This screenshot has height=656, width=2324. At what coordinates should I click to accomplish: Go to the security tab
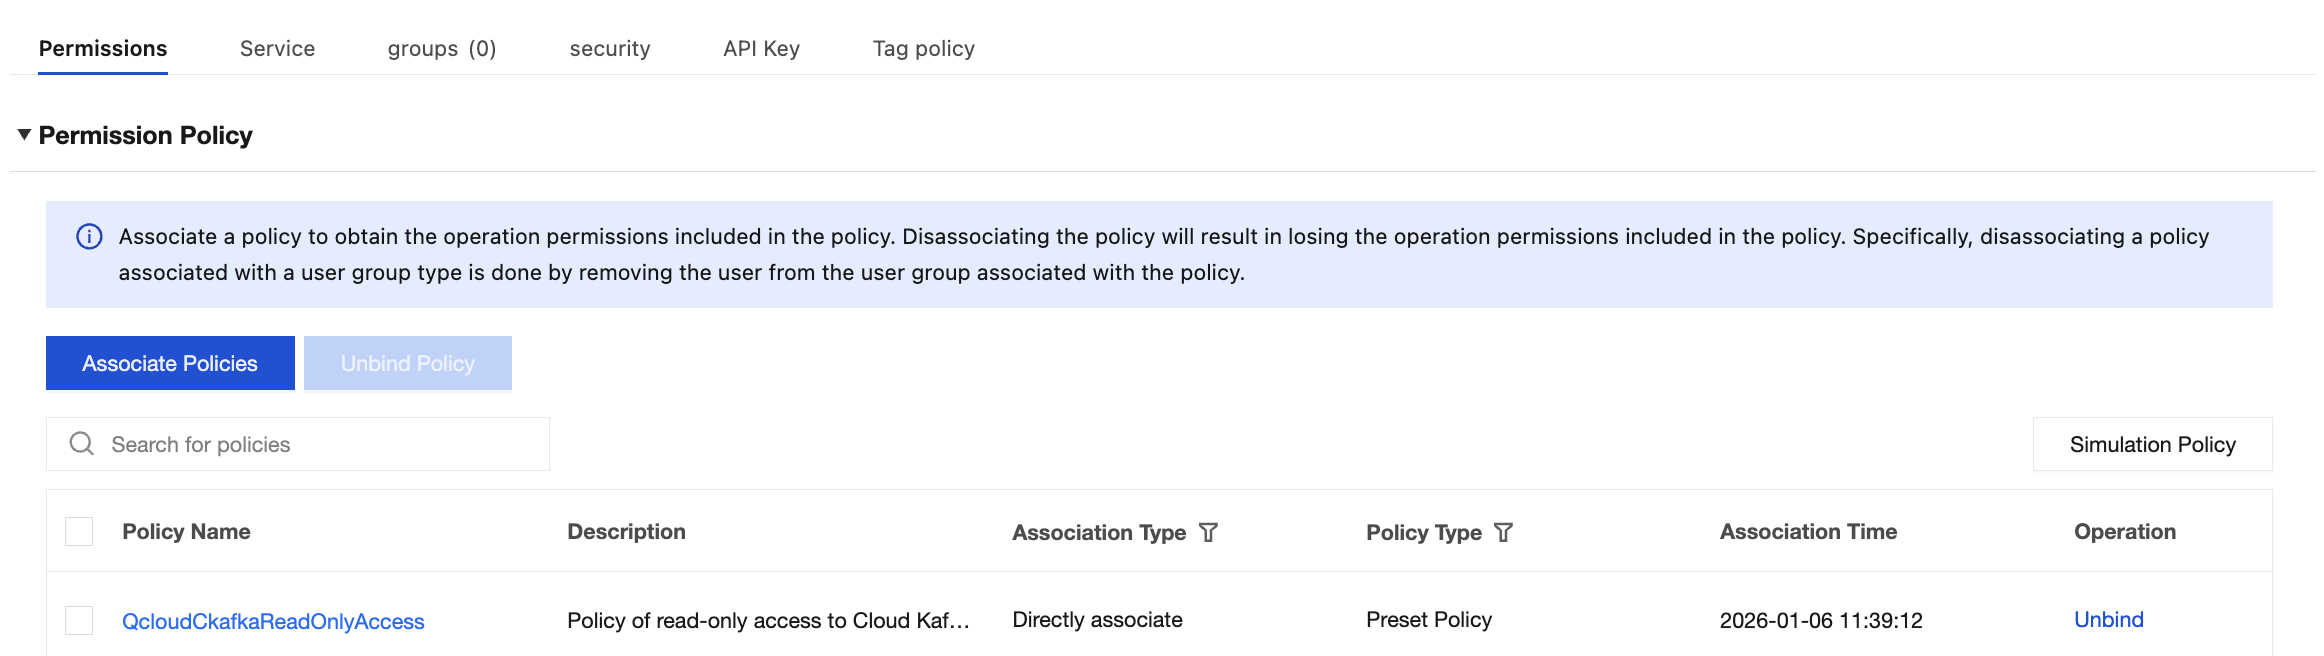coord(610,49)
